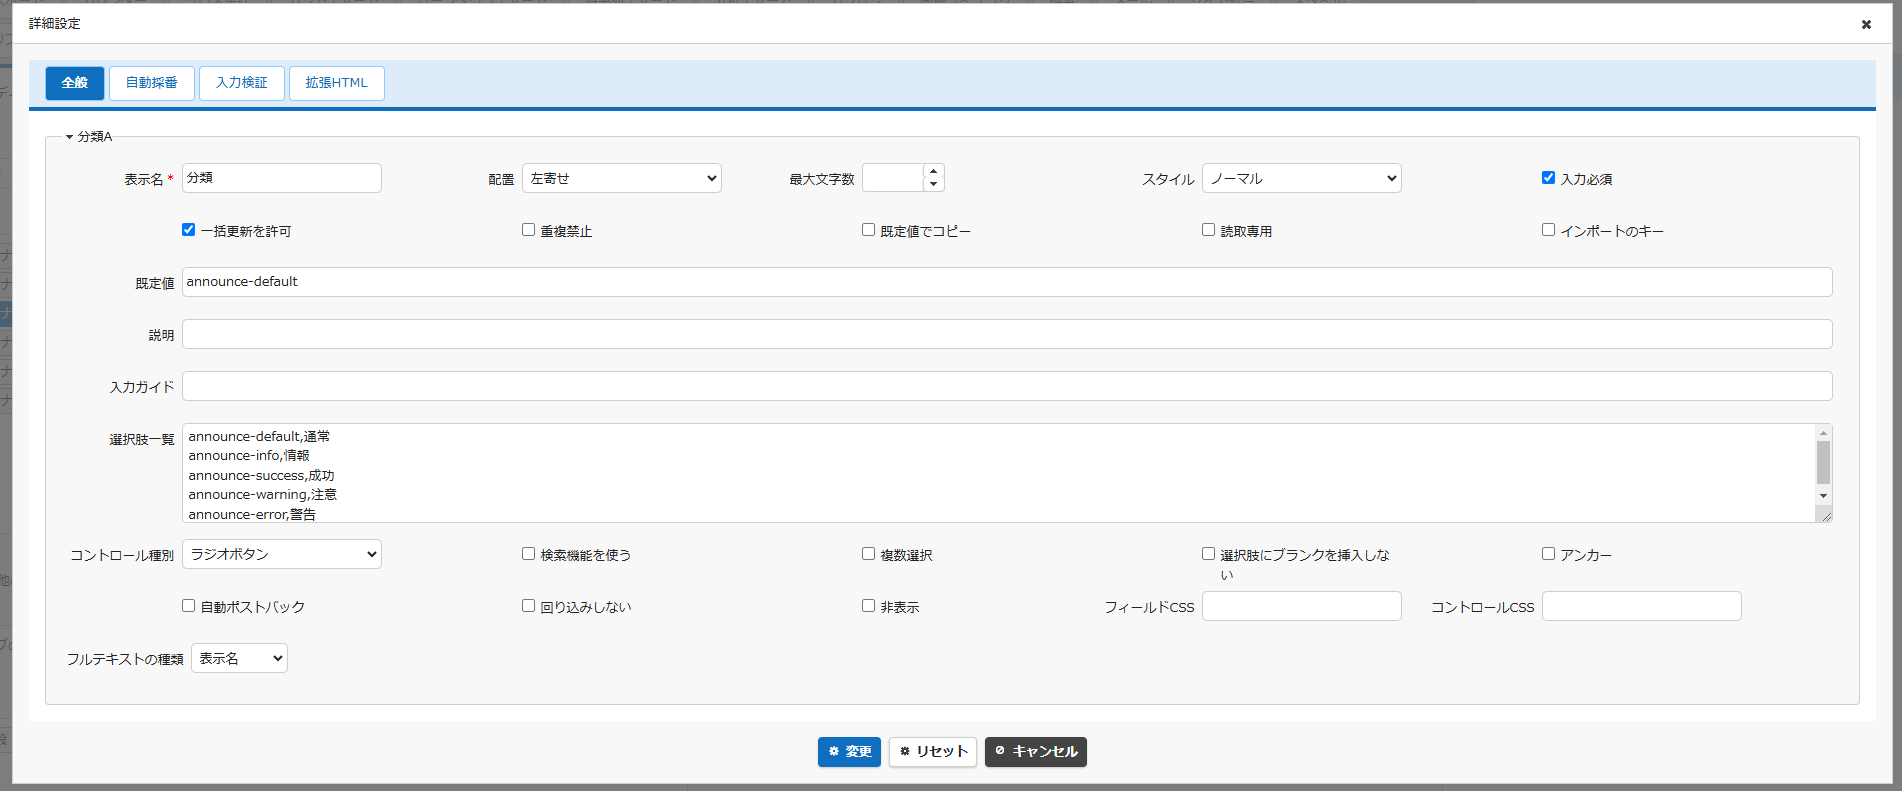Image resolution: width=1902 pixels, height=791 pixels.
Task: Click the フィールドCSS input field
Action: [x=1302, y=606]
